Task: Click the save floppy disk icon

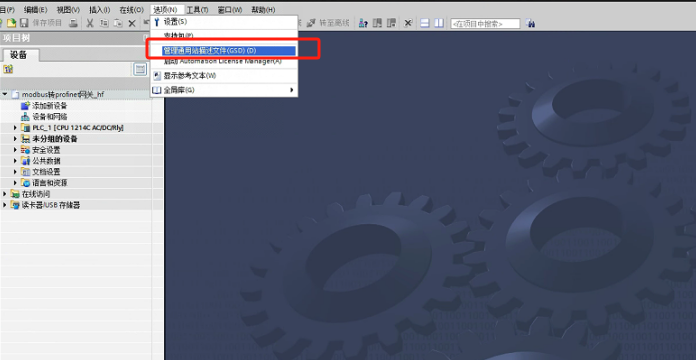Action: click(24, 23)
